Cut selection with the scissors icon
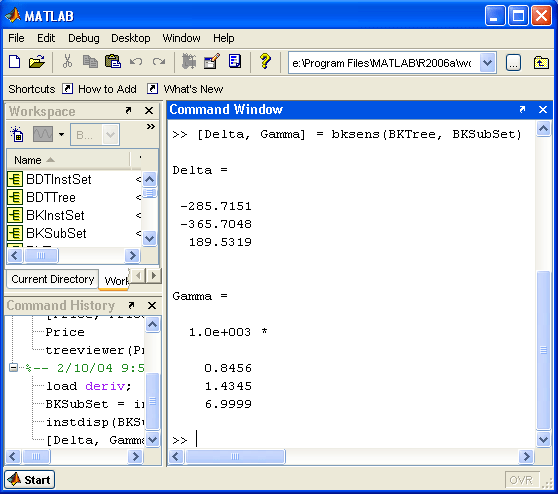The image size is (558, 495). point(67,61)
